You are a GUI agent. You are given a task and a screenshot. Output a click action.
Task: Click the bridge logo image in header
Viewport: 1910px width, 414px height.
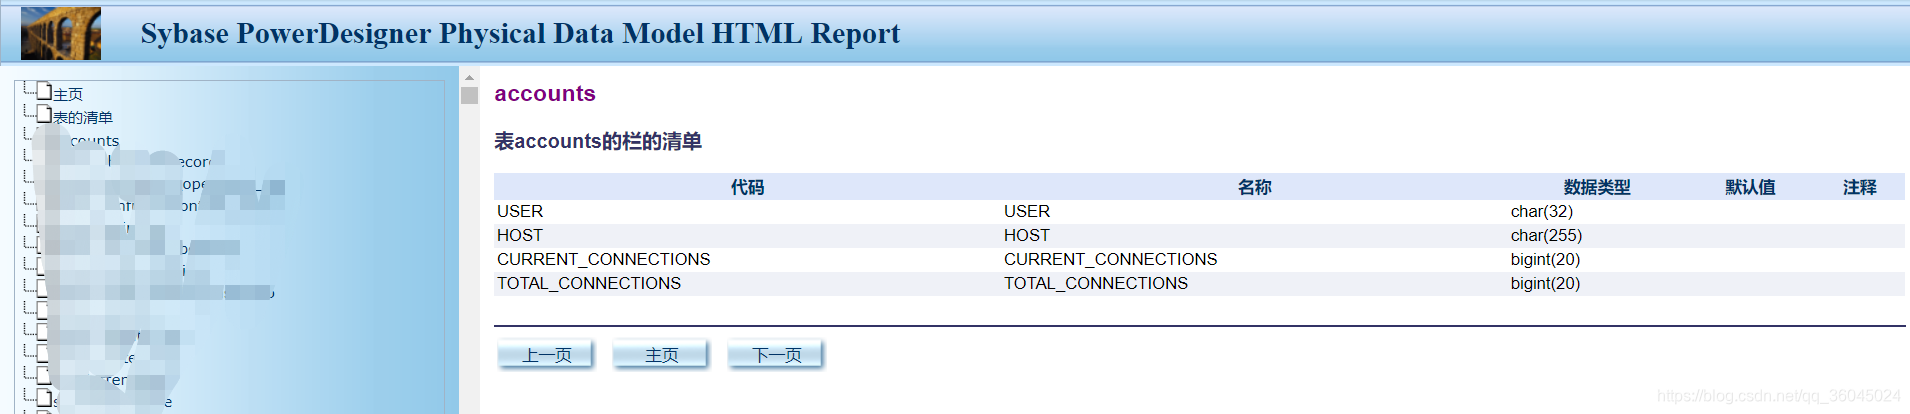61,33
